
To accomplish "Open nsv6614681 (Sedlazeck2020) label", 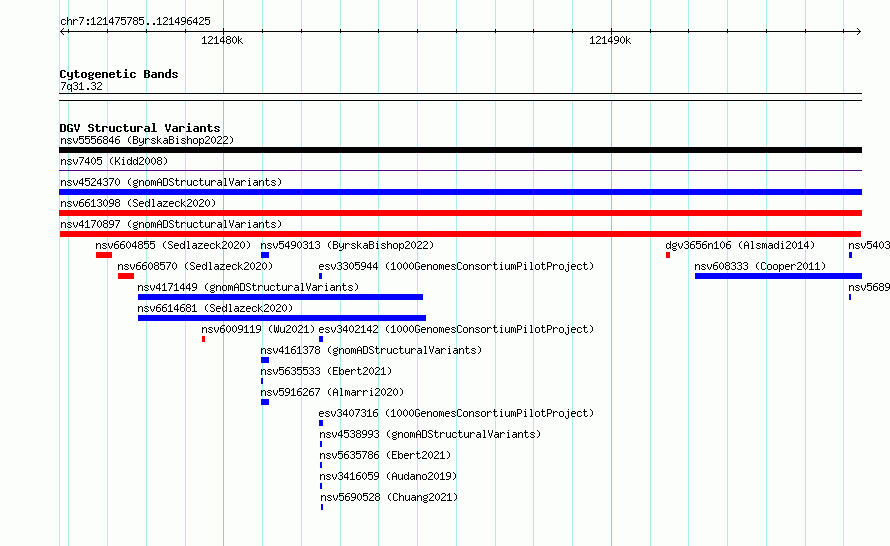I will [215, 308].
